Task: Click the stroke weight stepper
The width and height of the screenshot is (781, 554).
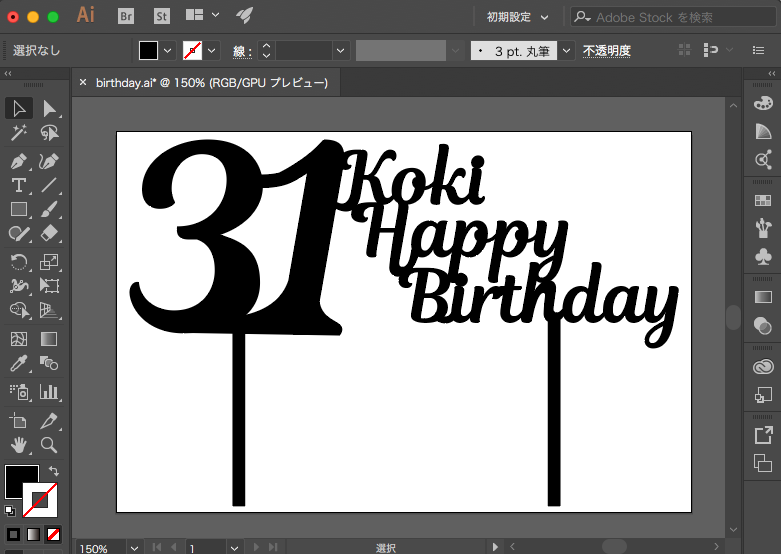Action: pyautogui.click(x=266, y=51)
